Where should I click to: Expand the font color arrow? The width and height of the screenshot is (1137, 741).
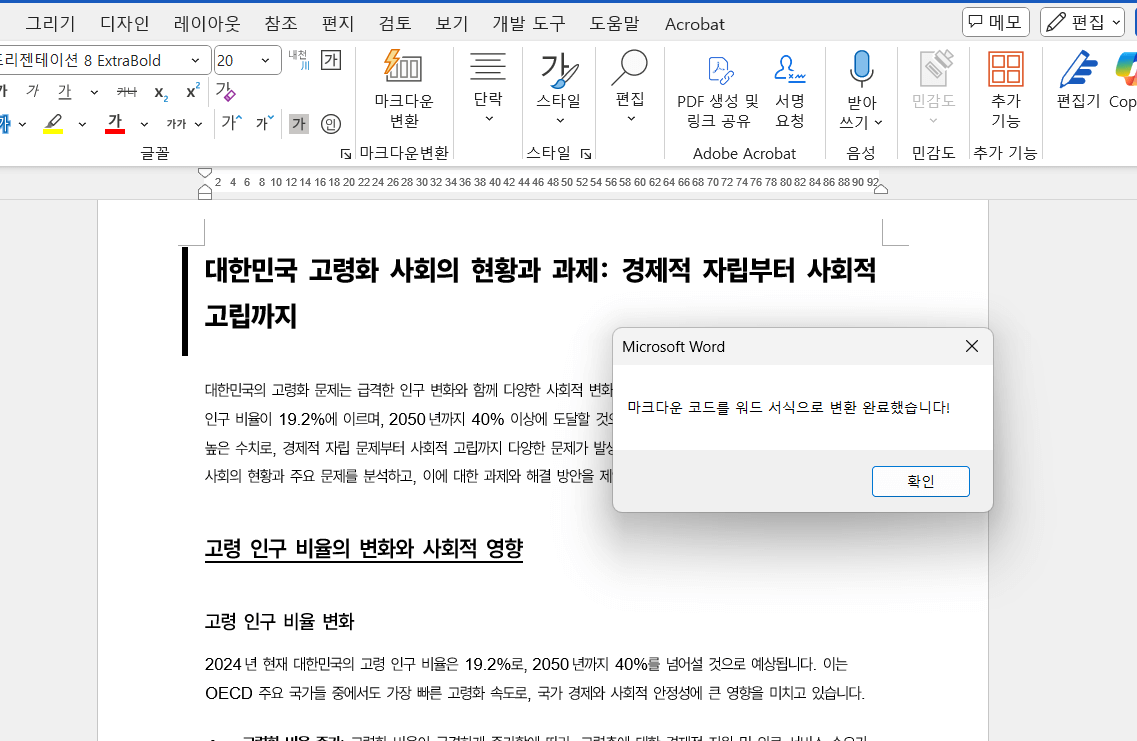[x=144, y=124]
